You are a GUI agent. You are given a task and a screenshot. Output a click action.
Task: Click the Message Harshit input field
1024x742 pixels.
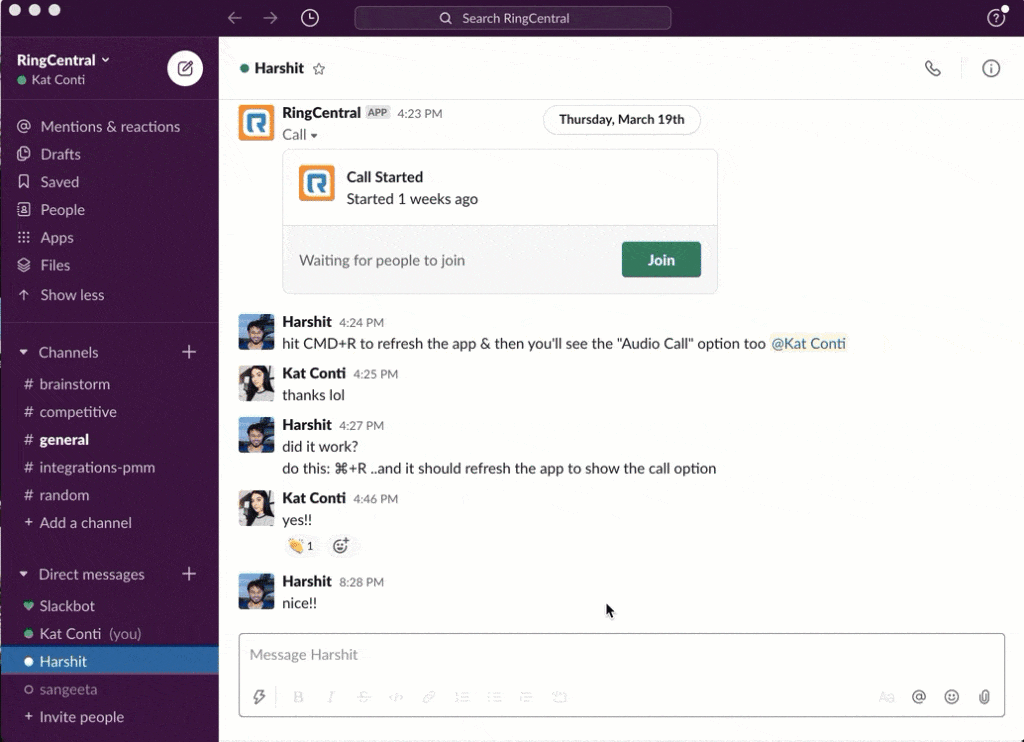click(x=620, y=655)
